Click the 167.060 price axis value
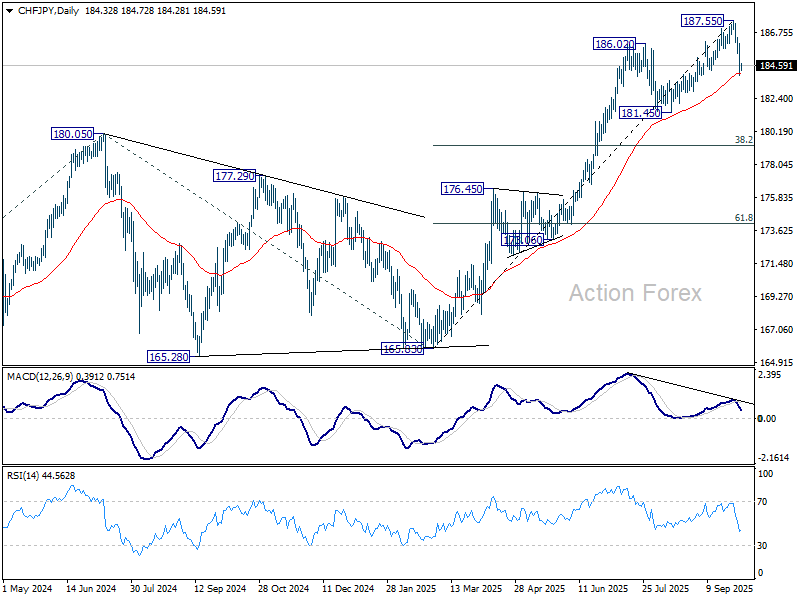 point(777,330)
